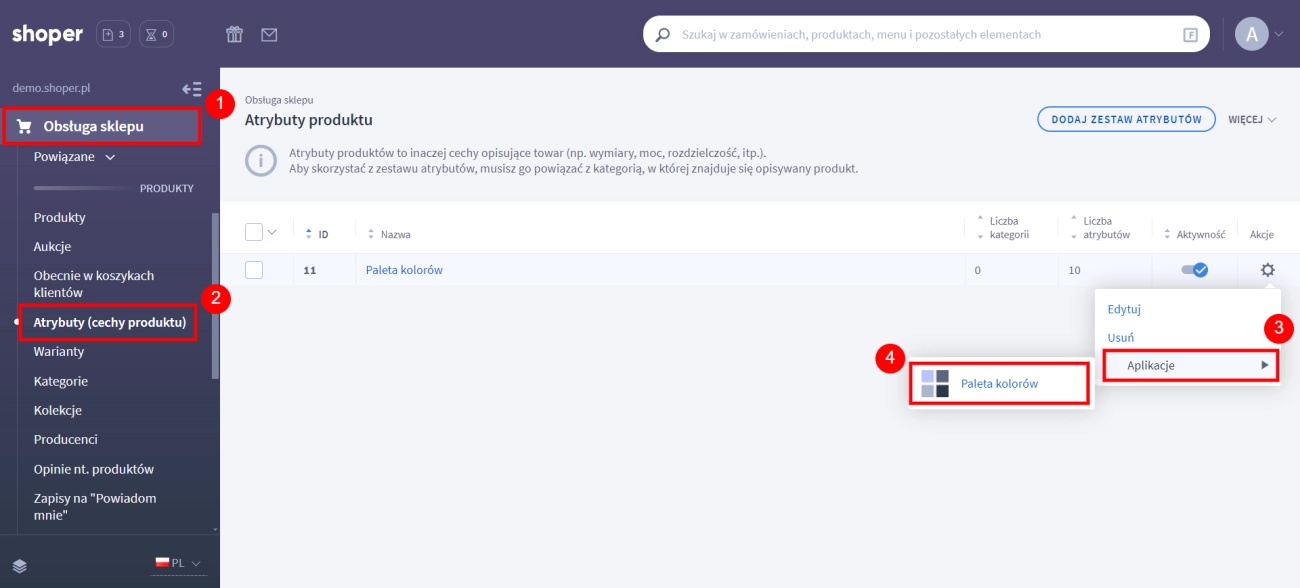Open the PL language selector
Image resolution: width=1300 pixels, height=588 pixels.
(x=177, y=563)
